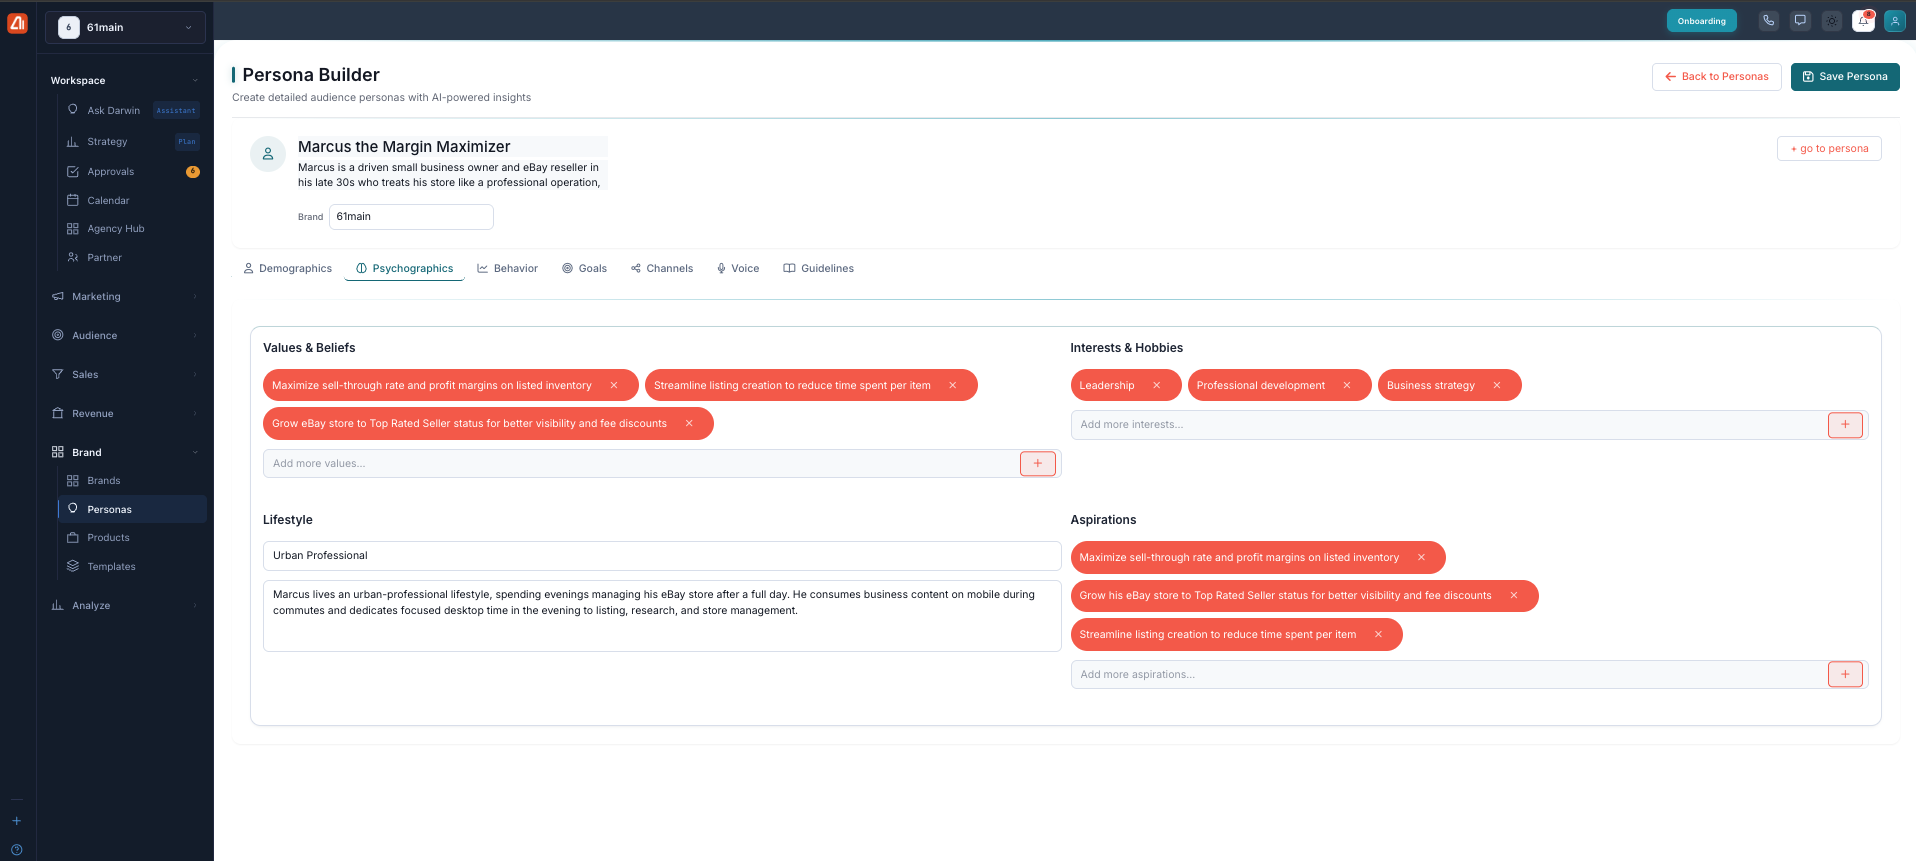Remove the Professional development tag
The image size is (1916, 861).
pyautogui.click(x=1347, y=386)
